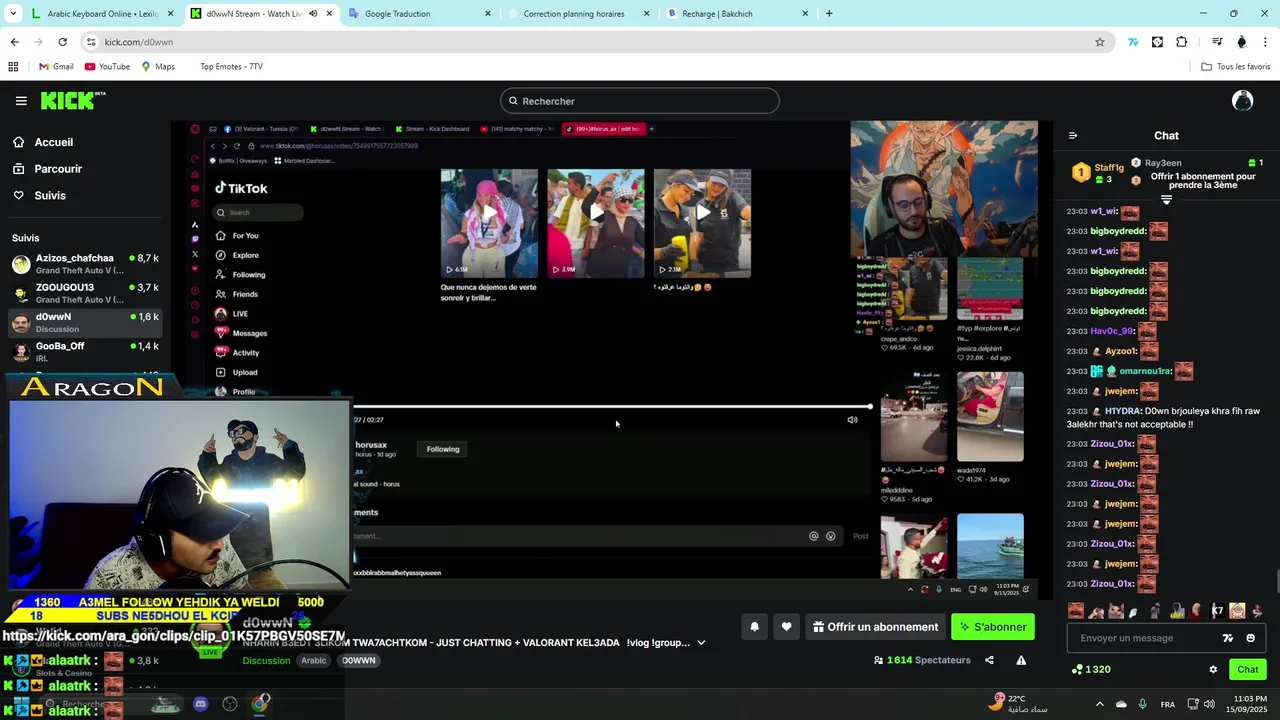Go back in browser history
This screenshot has width=1280, height=720.
[x=14, y=42]
